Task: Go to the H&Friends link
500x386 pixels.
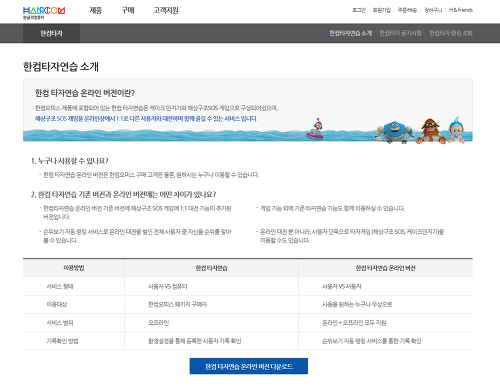Action: (461, 10)
